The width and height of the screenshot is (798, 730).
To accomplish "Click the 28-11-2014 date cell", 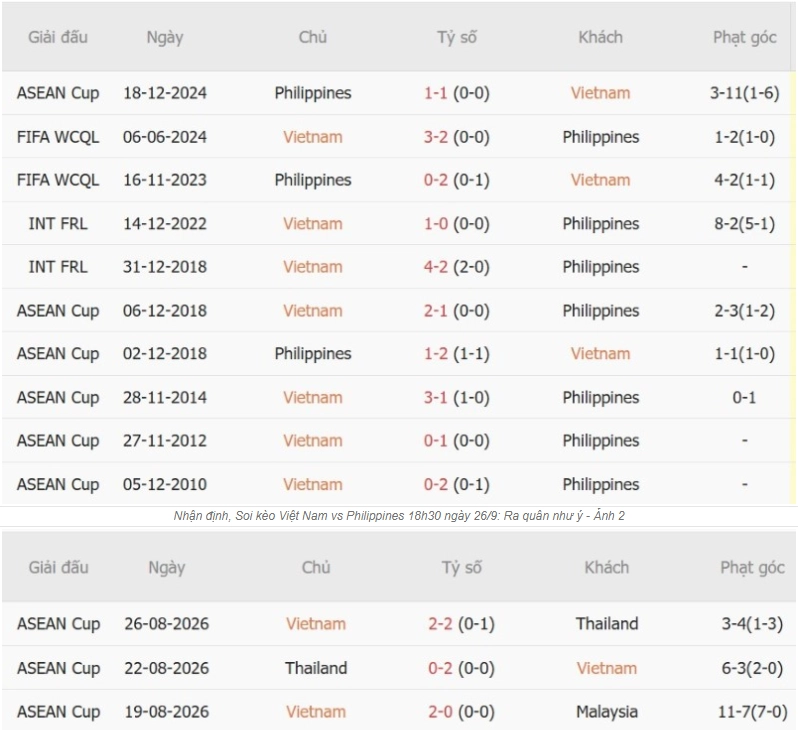I will tap(165, 398).
